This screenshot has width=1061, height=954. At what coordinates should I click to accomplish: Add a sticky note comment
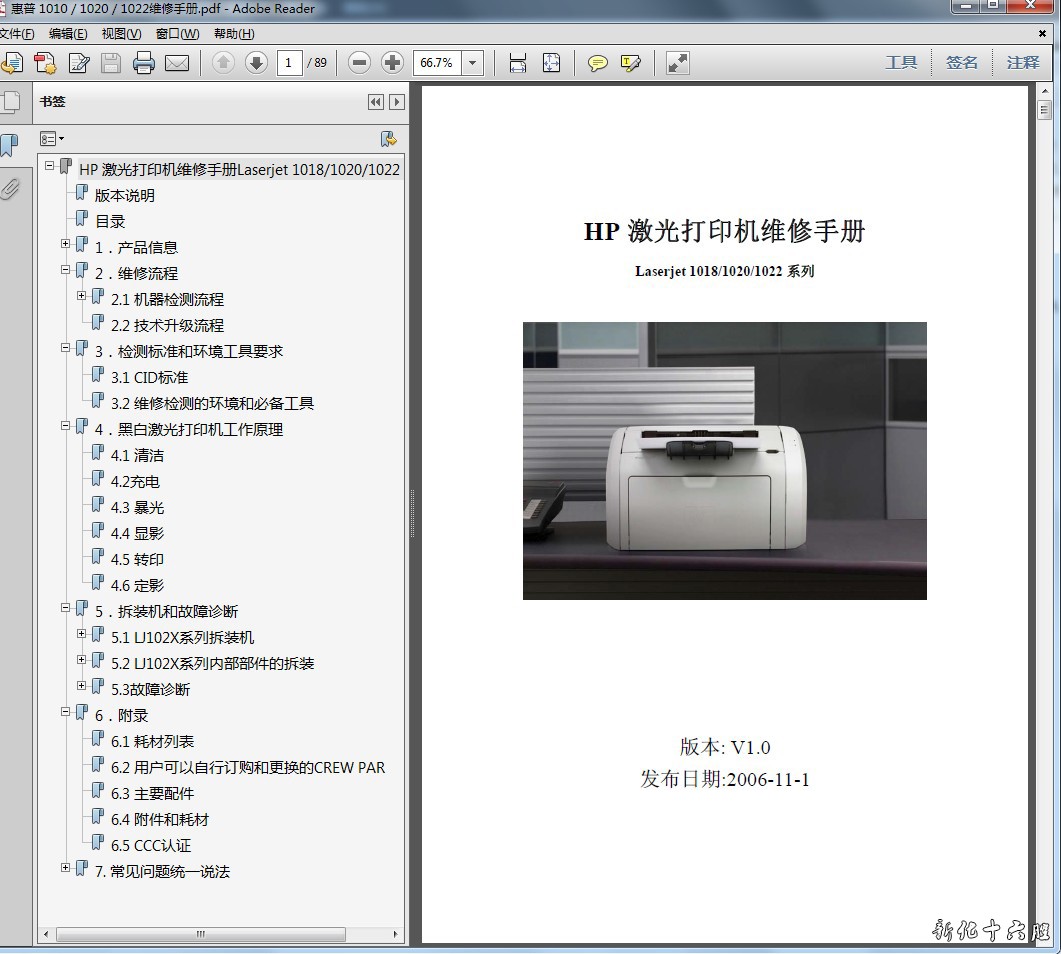pos(598,63)
